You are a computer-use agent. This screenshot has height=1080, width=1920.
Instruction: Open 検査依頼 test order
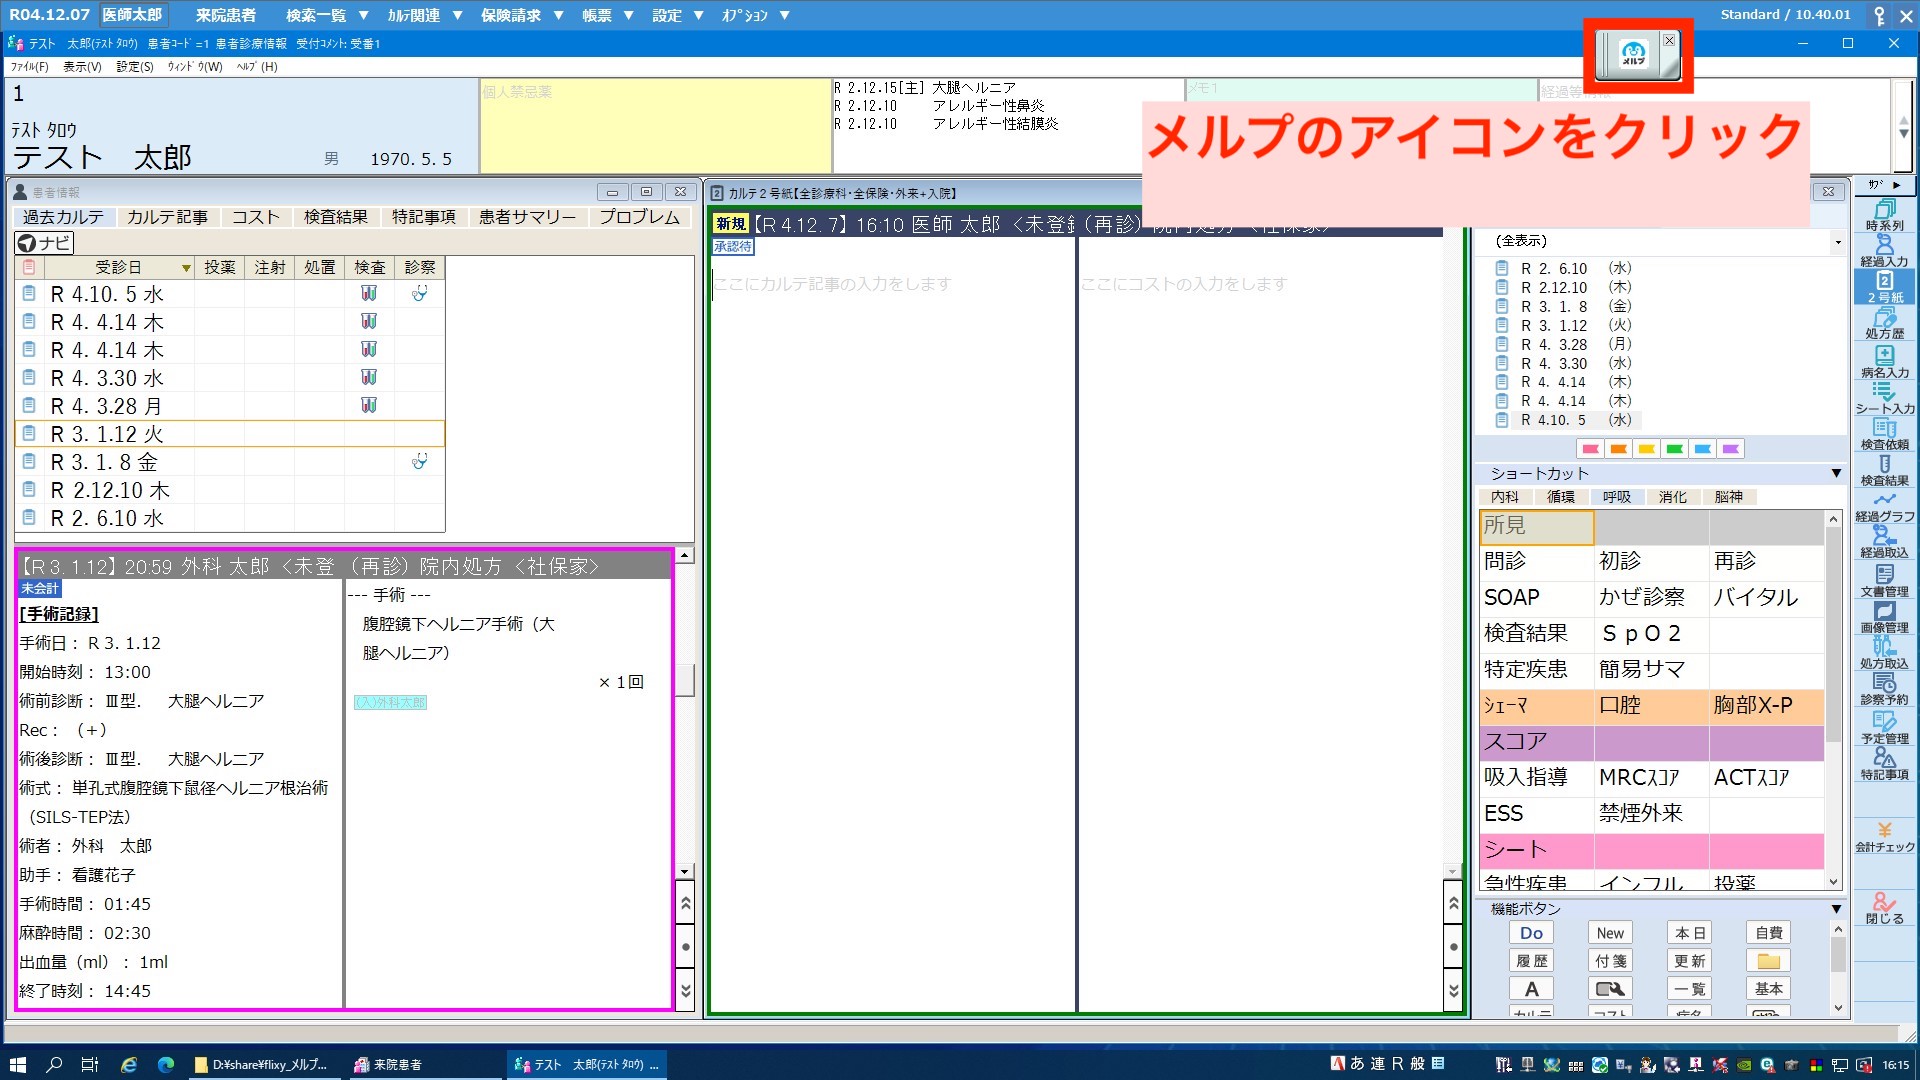(1885, 434)
